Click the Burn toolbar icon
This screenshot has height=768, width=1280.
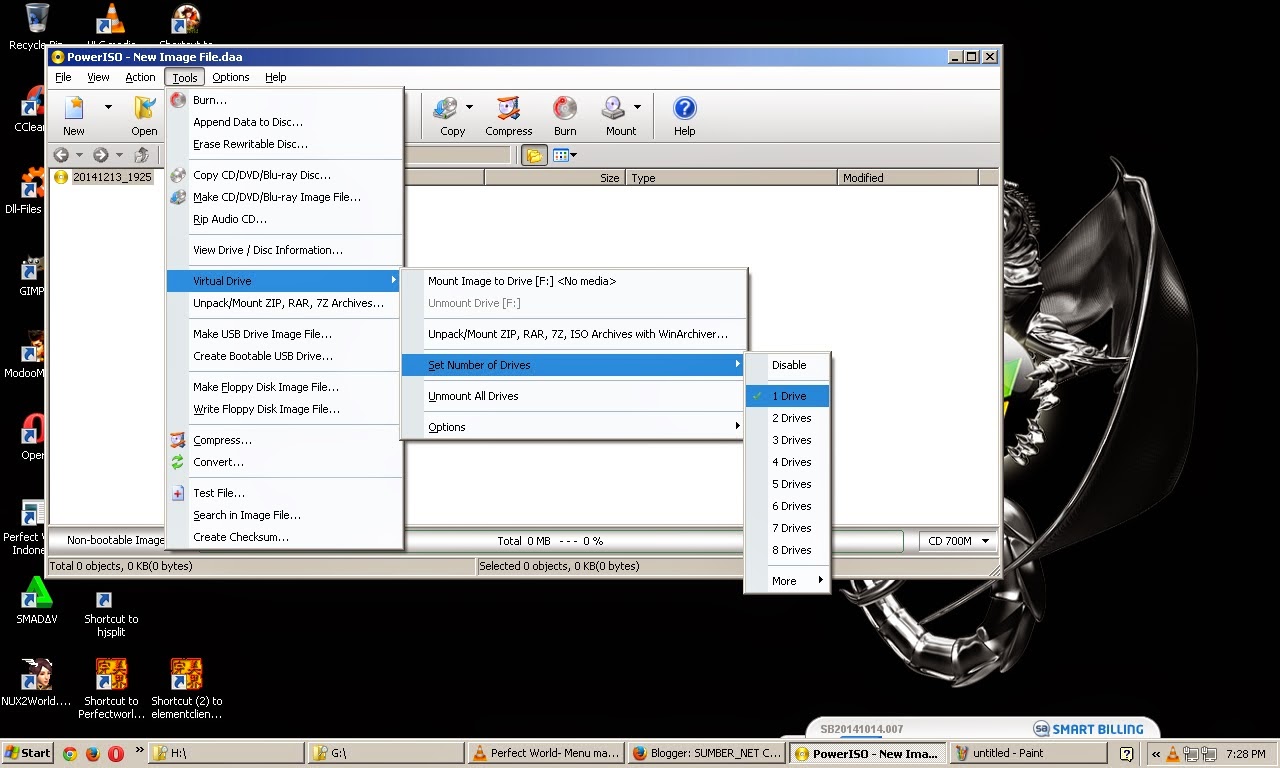point(565,116)
